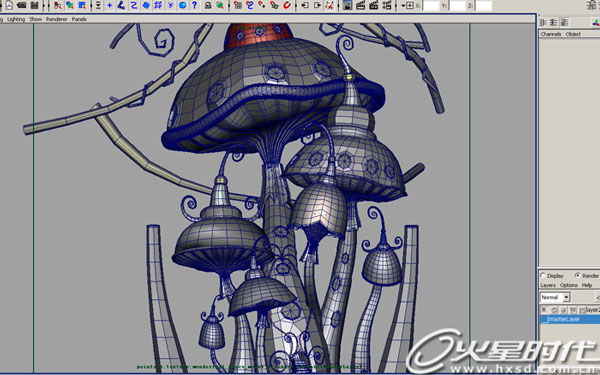This screenshot has height=375, width=600.
Task: Enable select by hierarchy mode
Action: (x=57, y=5)
